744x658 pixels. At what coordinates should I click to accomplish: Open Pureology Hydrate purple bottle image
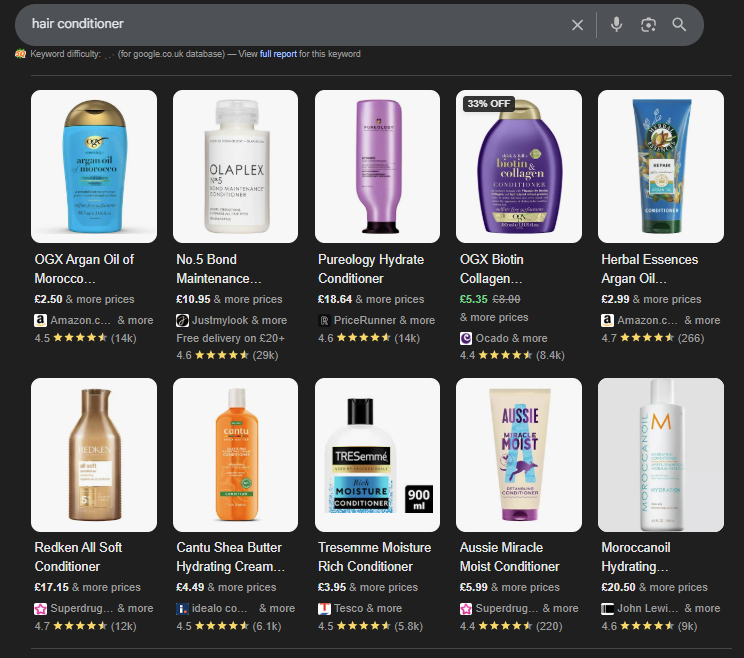pyautogui.click(x=377, y=167)
